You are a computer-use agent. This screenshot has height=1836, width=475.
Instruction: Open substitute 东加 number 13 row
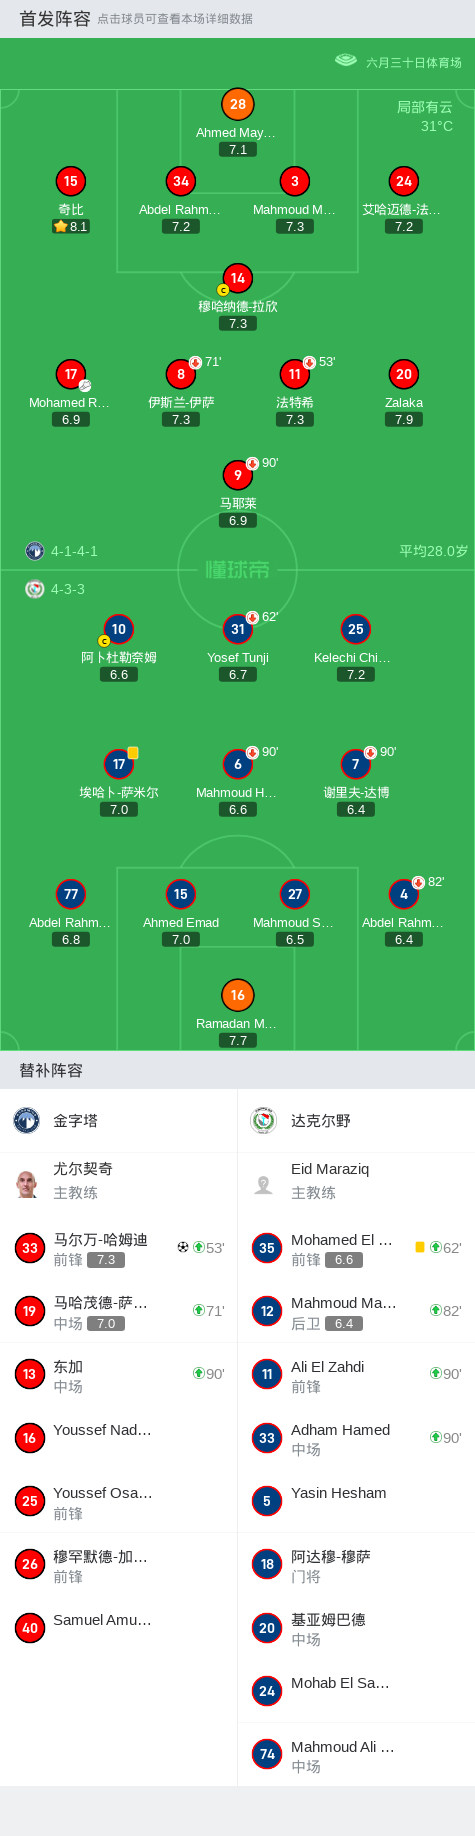pos(119,1375)
